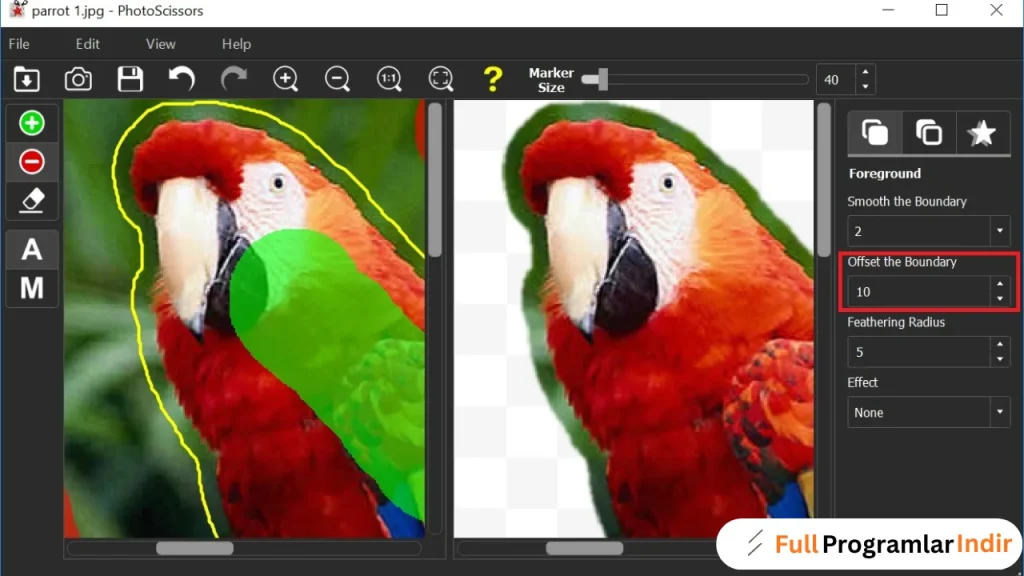Select the red background marker tool
This screenshot has width=1024, height=576.
31,161
